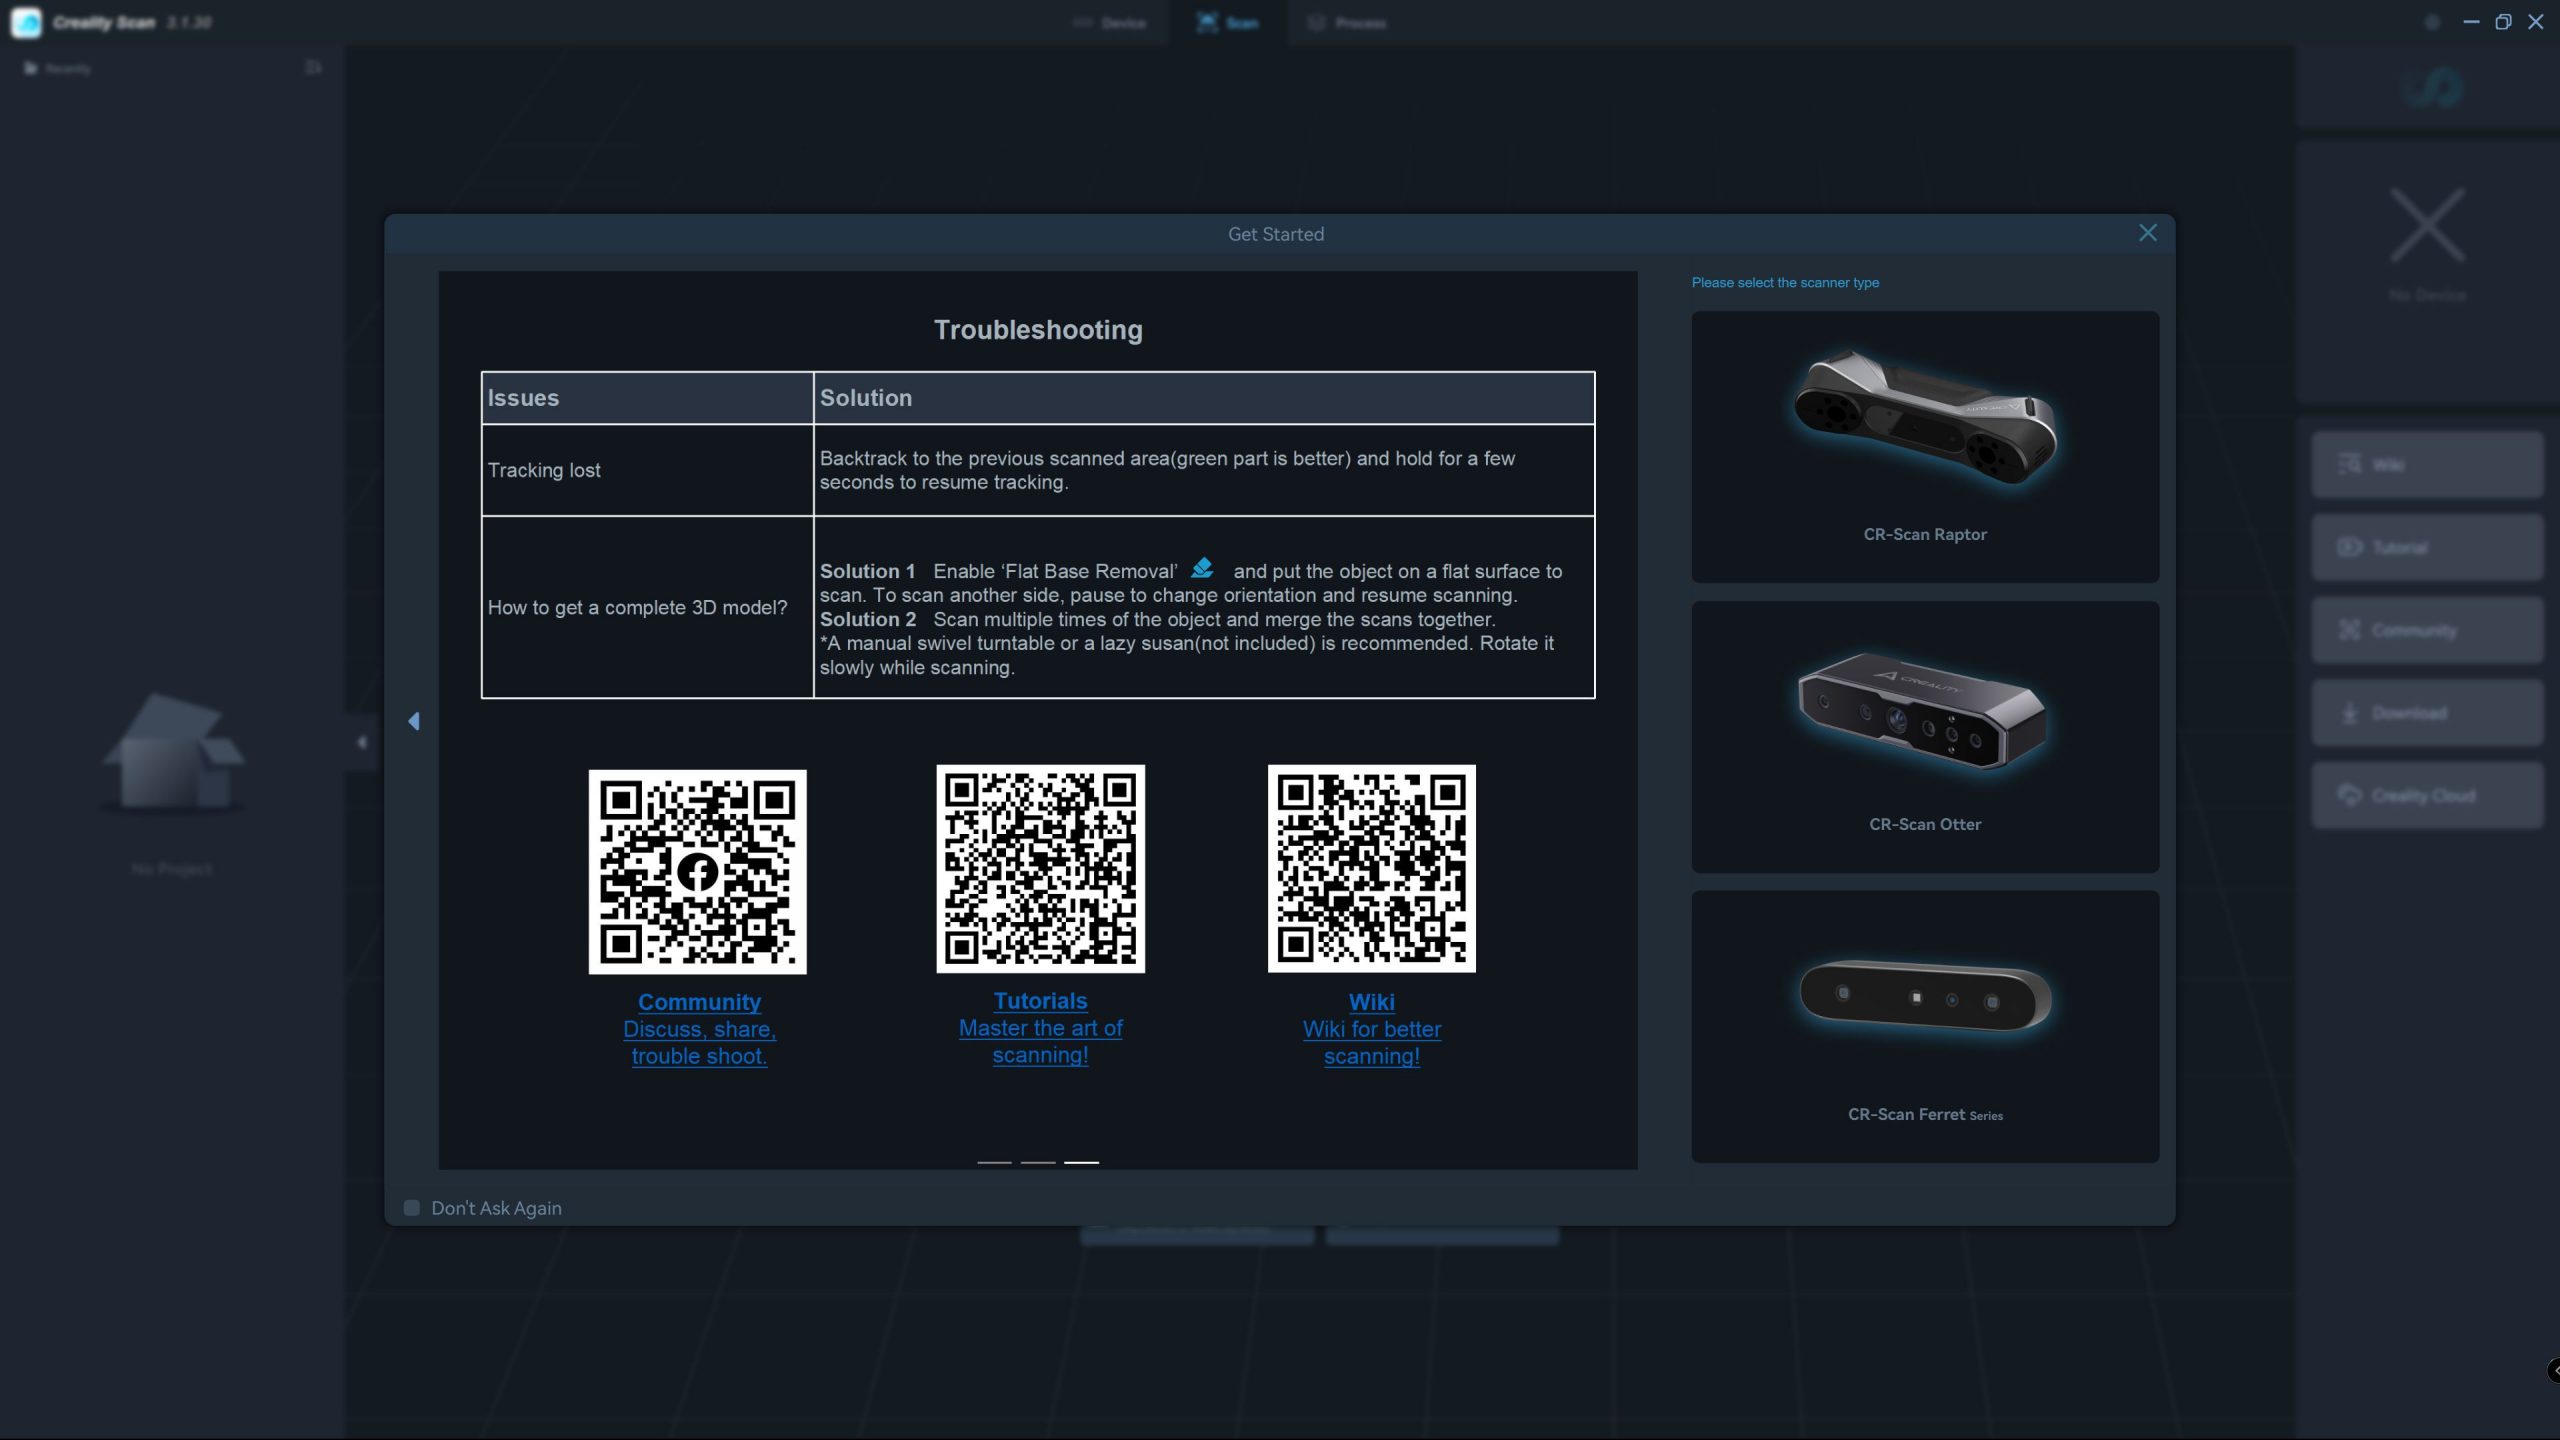Click 'How to get a complete 3D model?' cell
The image size is (2560, 1440).
(x=647, y=608)
